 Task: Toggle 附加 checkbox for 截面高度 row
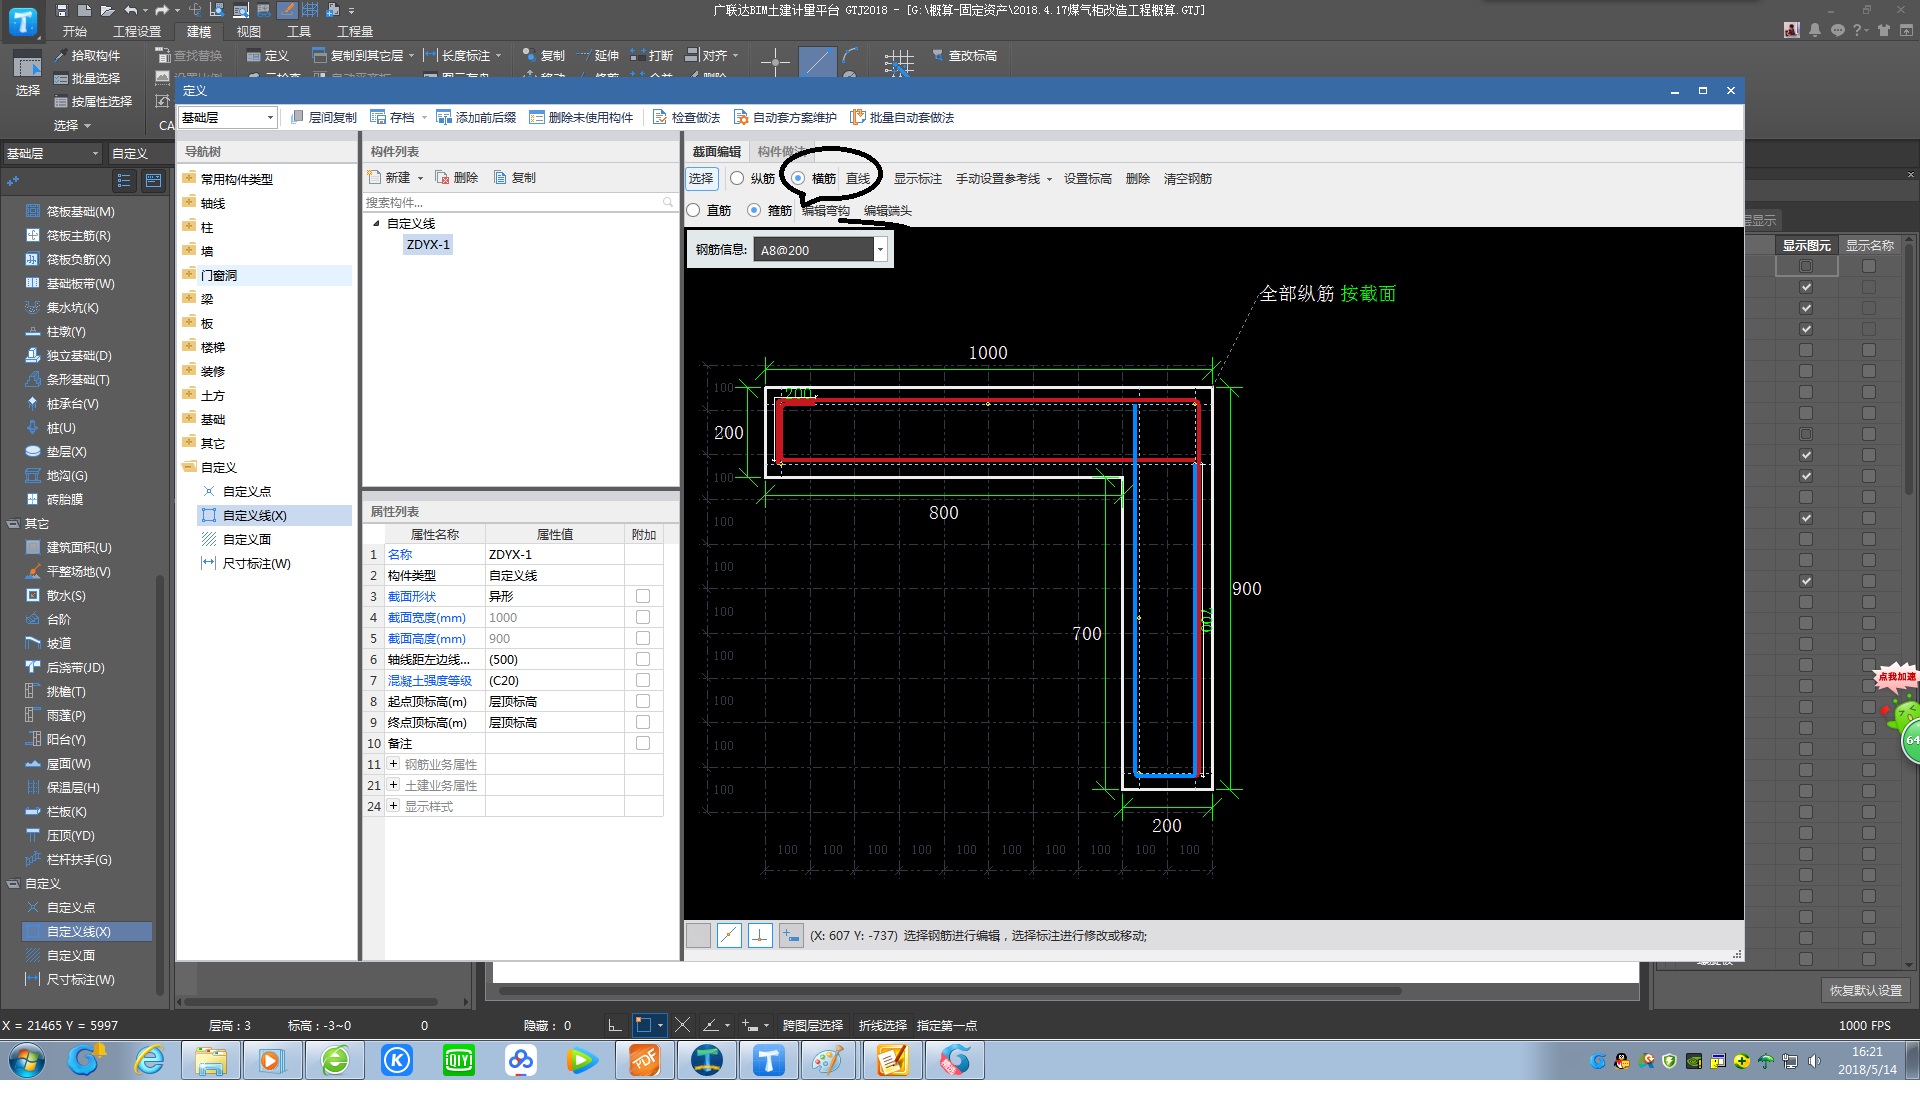pyautogui.click(x=643, y=638)
